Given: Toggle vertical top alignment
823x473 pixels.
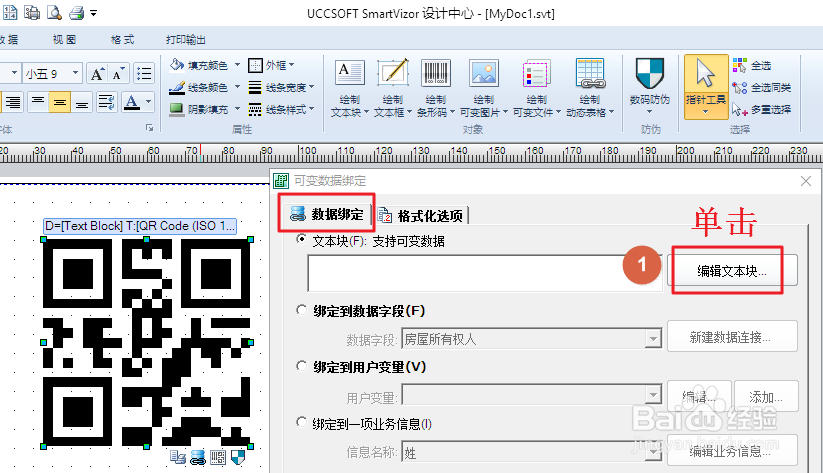Looking at the screenshot, I should coord(38,102).
